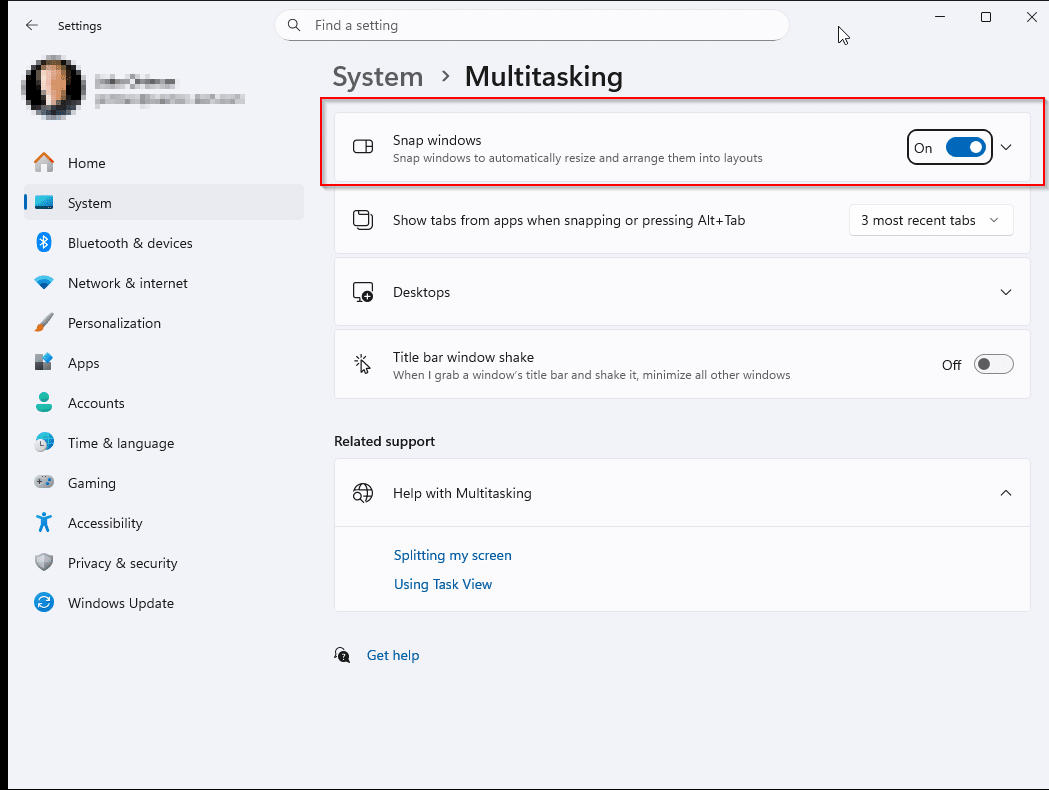Select Bluetooth & devices in sidebar
The height and width of the screenshot is (790, 1049).
coord(164,243)
